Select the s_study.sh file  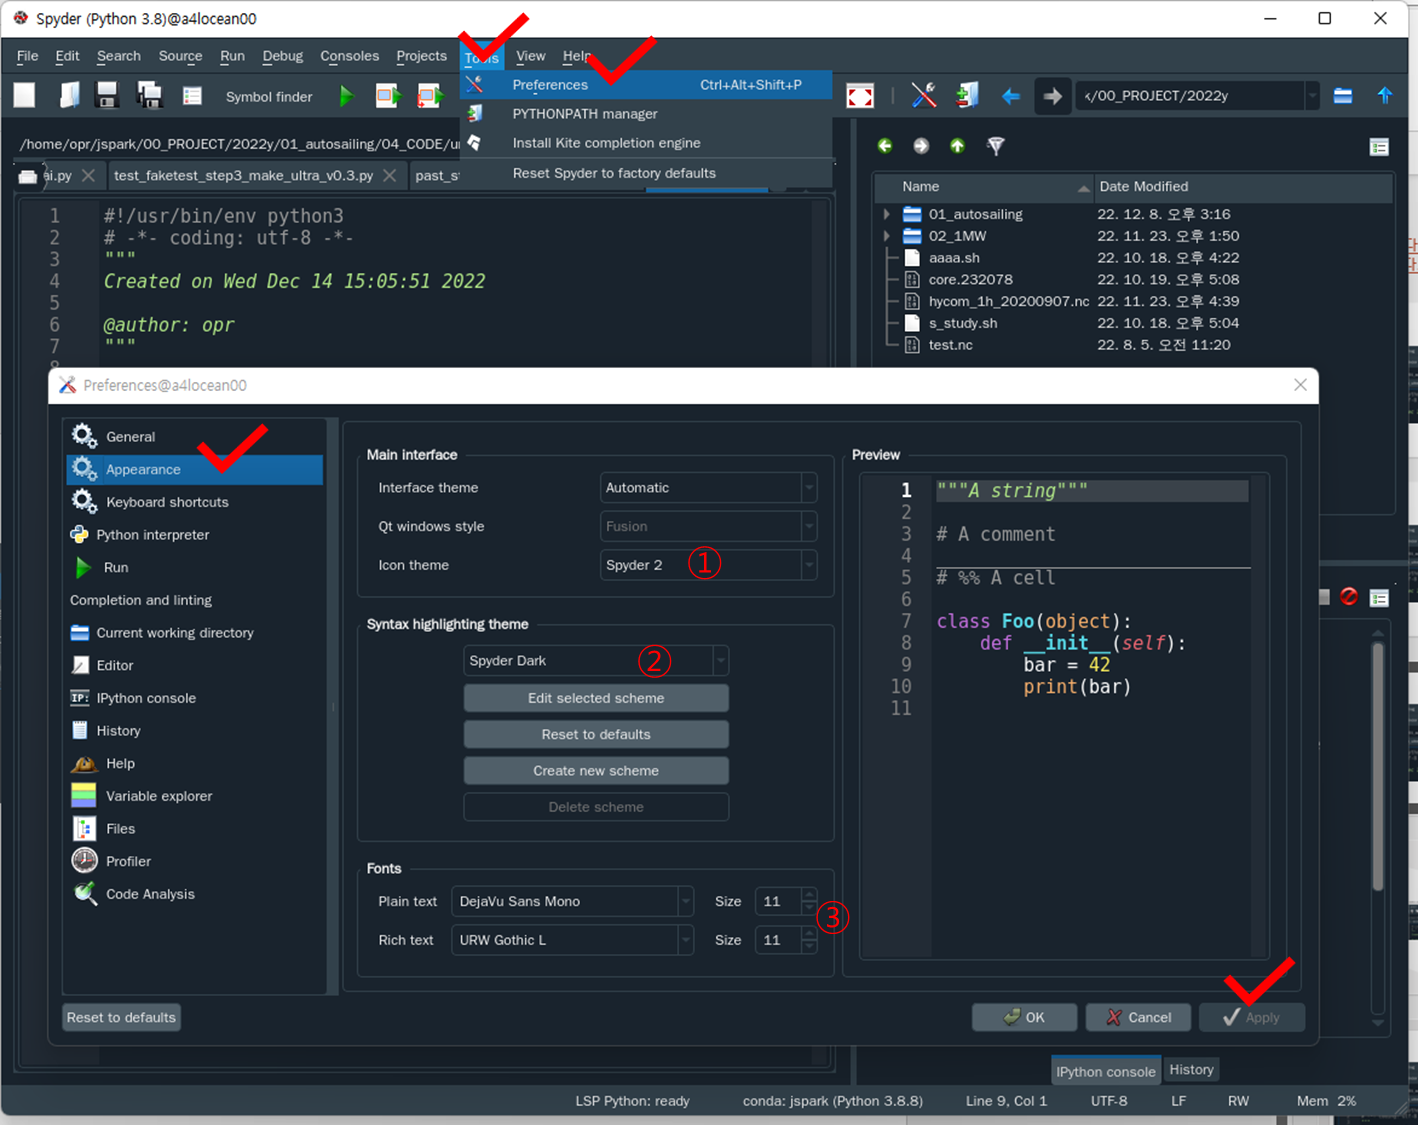(x=962, y=323)
